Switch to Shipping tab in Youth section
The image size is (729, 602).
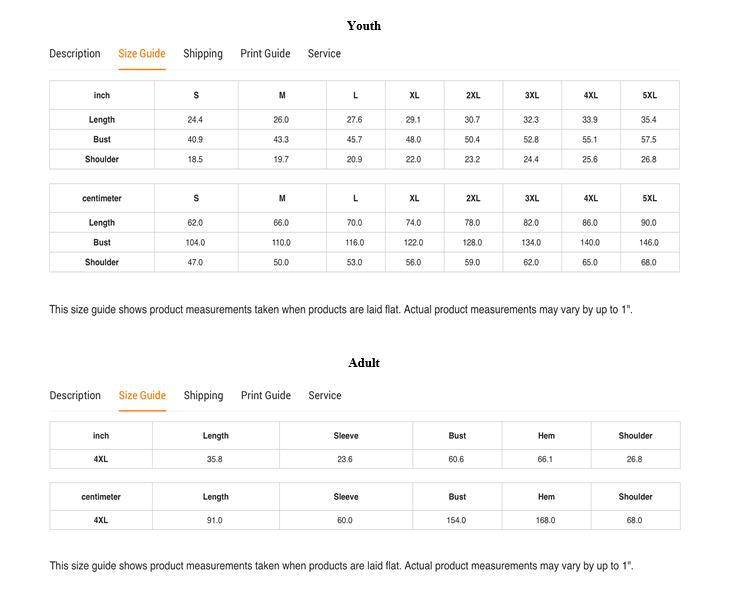[x=203, y=54]
